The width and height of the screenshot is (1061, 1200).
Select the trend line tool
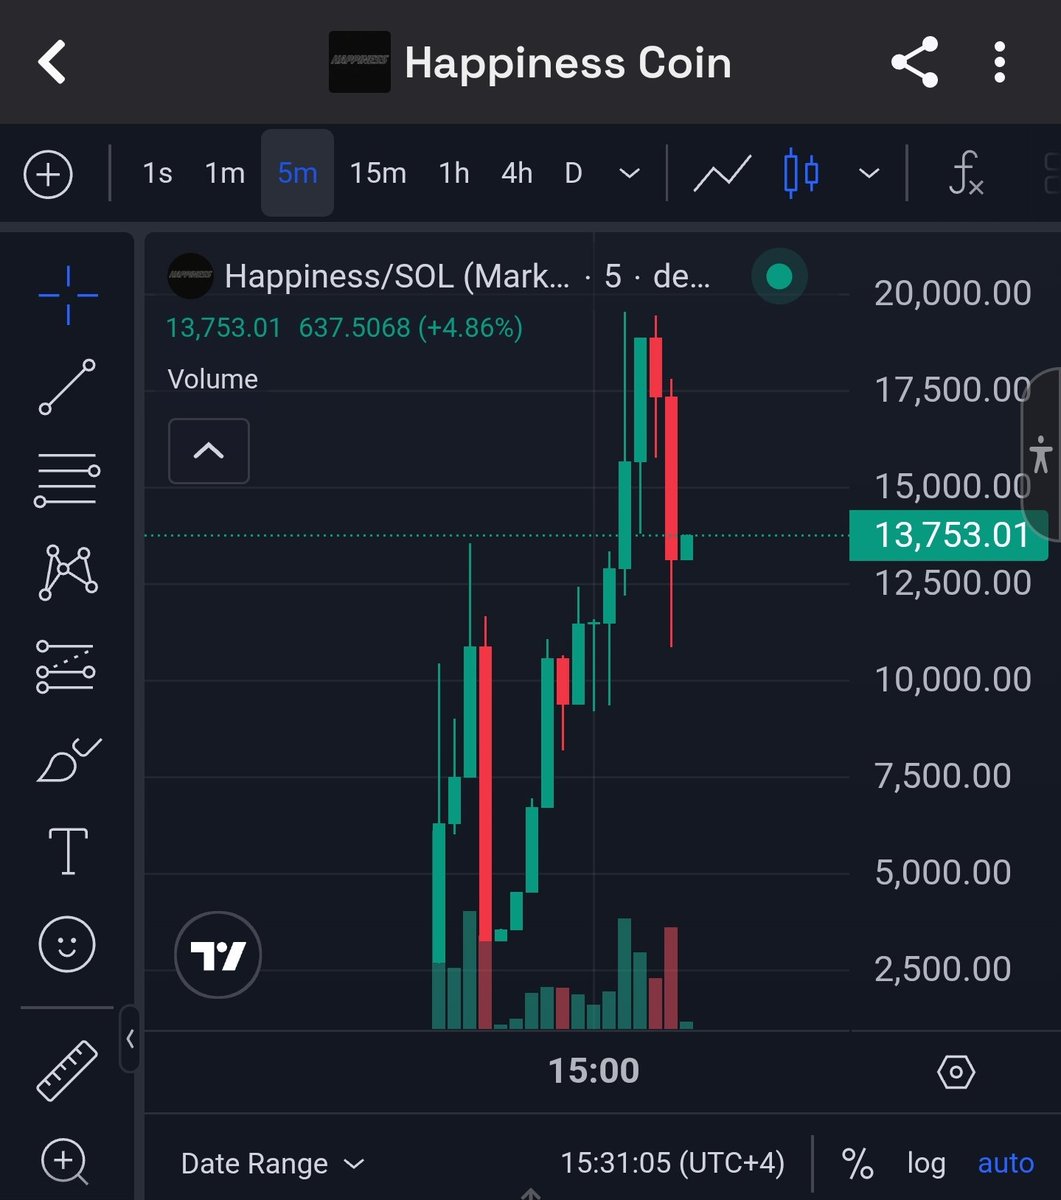click(x=67, y=387)
